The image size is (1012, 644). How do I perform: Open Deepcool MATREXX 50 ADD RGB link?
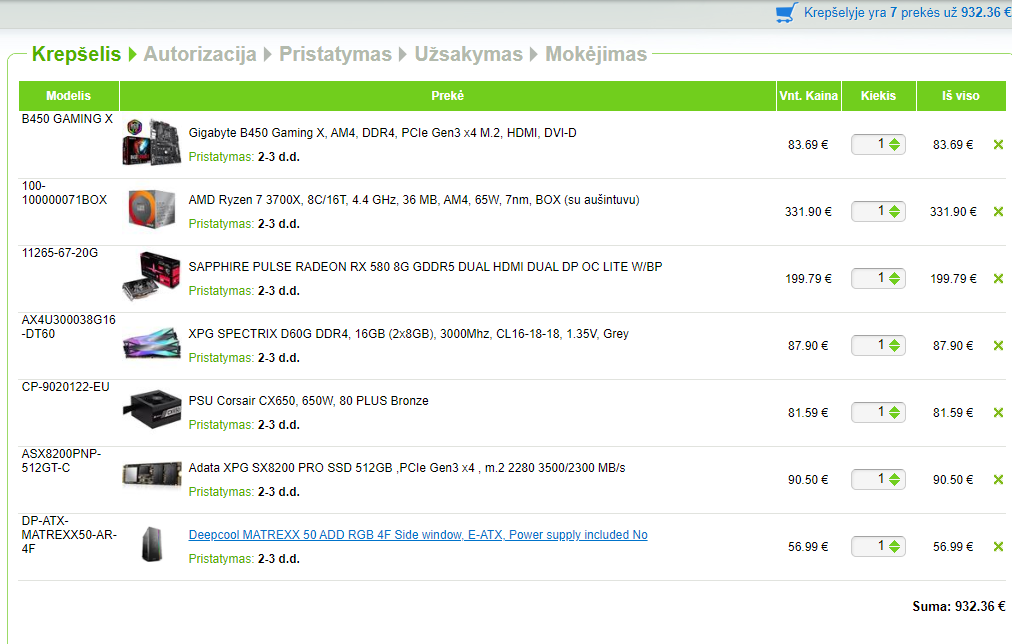(418, 535)
